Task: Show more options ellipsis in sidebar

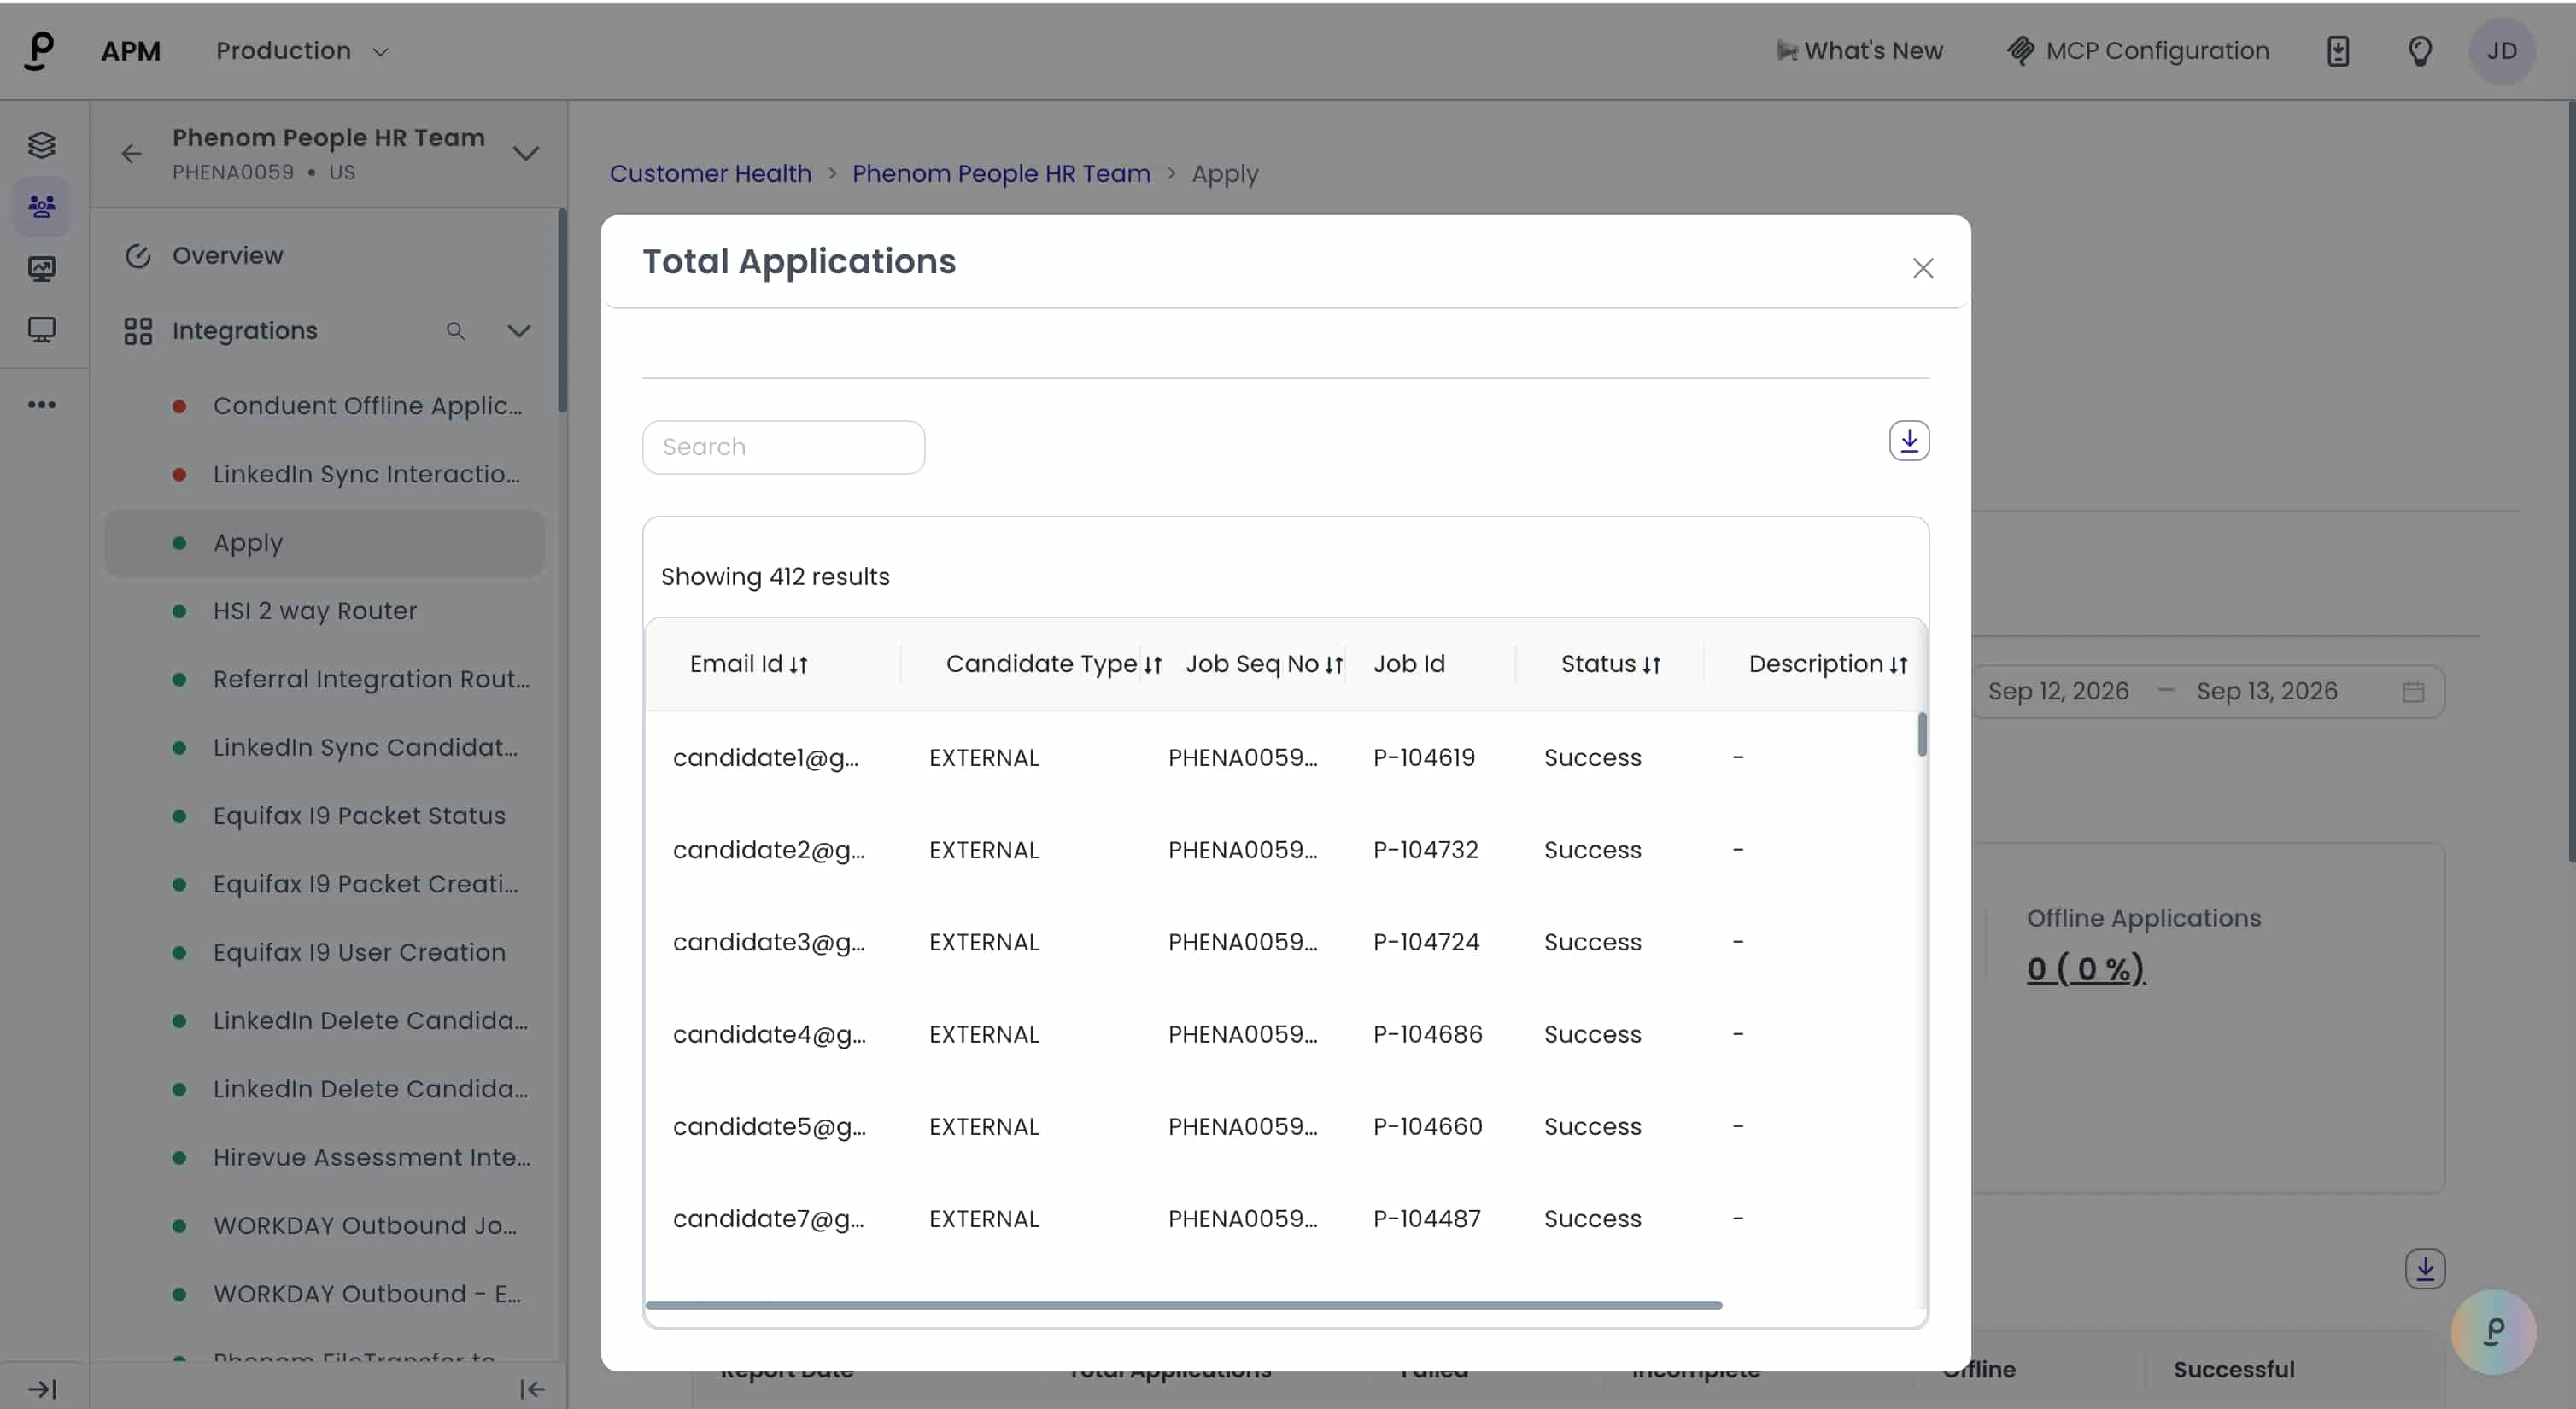Action: (x=41, y=404)
